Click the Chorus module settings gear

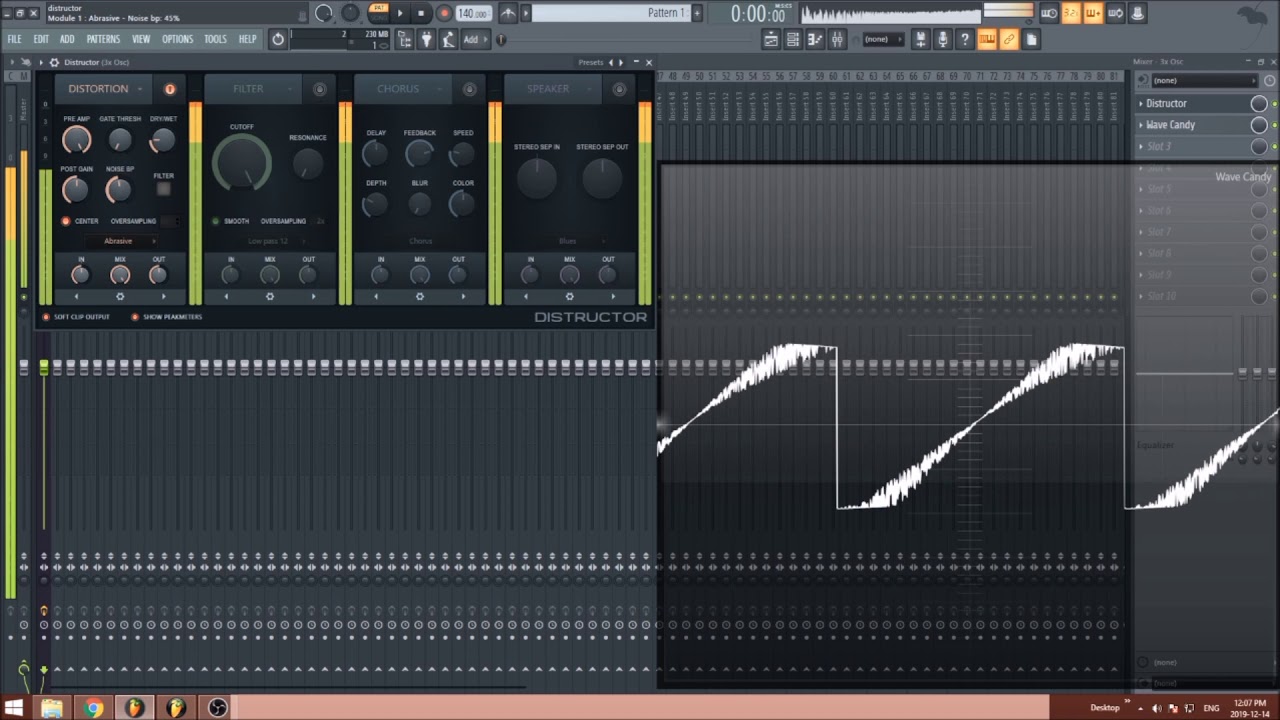click(419, 296)
